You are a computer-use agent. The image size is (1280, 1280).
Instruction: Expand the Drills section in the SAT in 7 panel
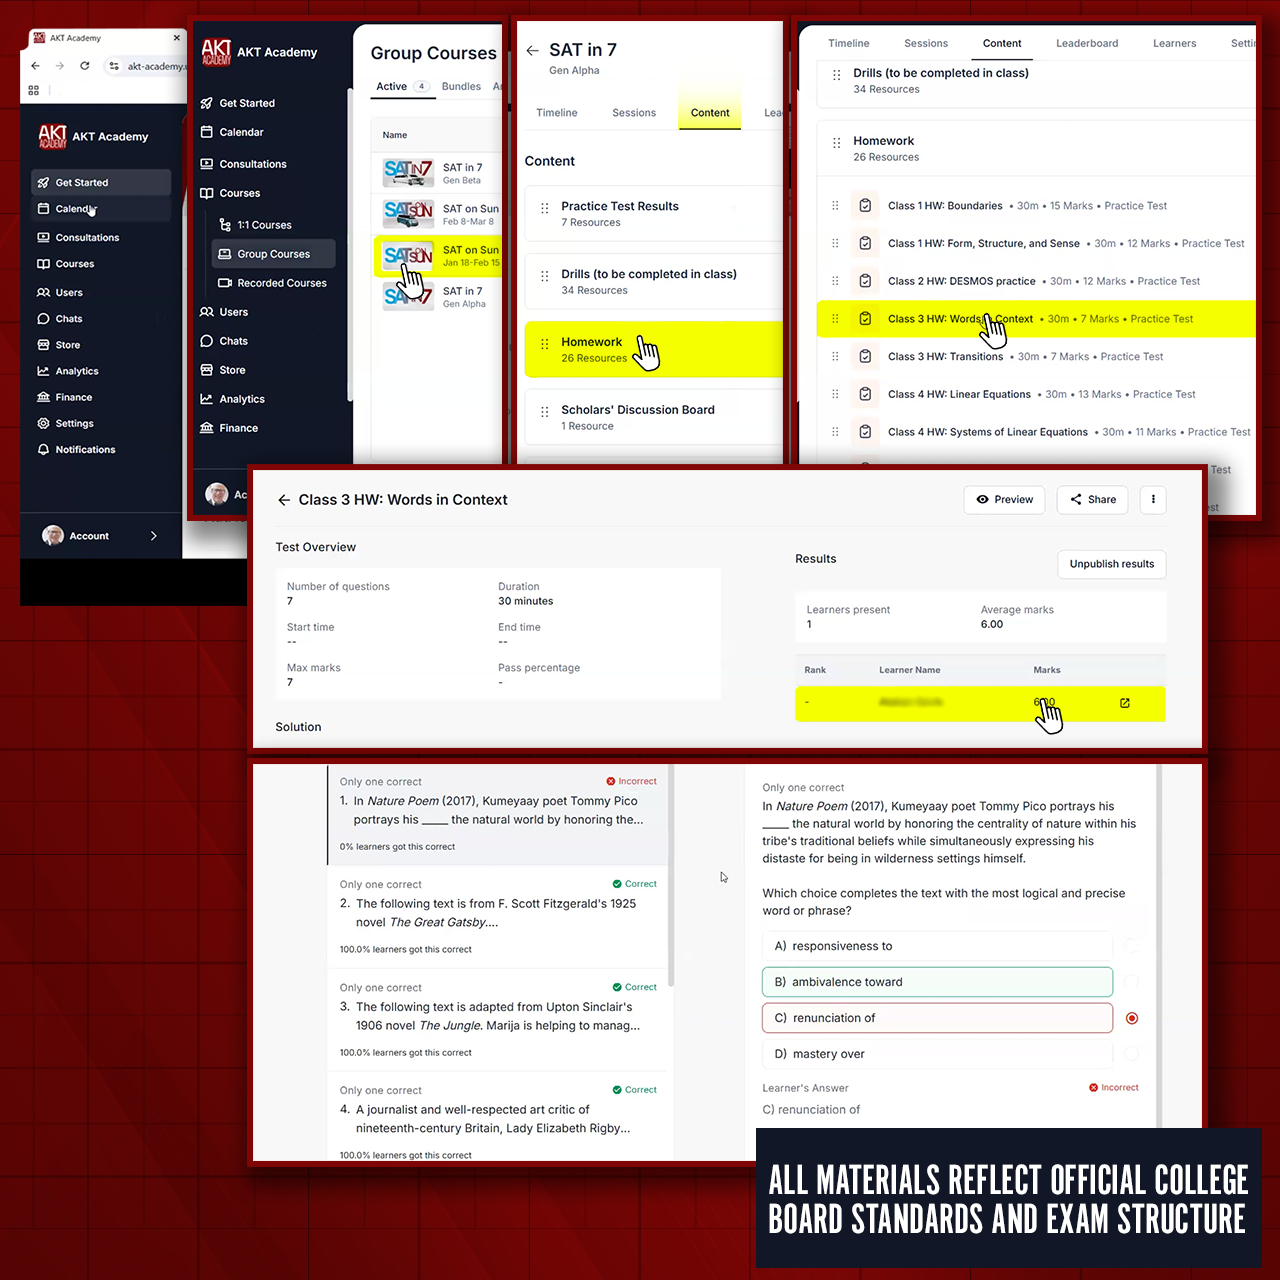[x=654, y=281]
